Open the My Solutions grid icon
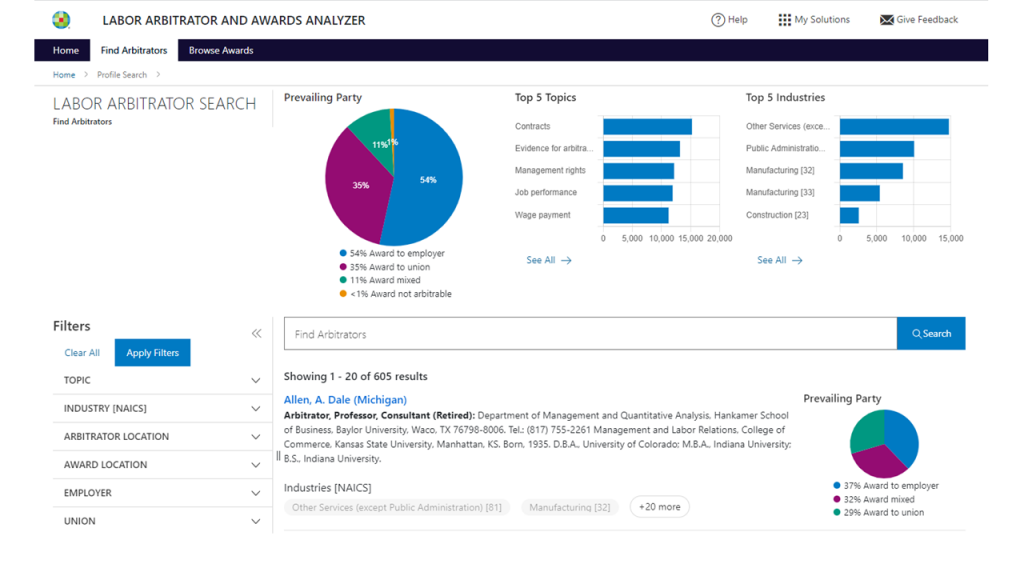Image resolution: width=1024 pixels, height=576 pixels. coord(785,20)
